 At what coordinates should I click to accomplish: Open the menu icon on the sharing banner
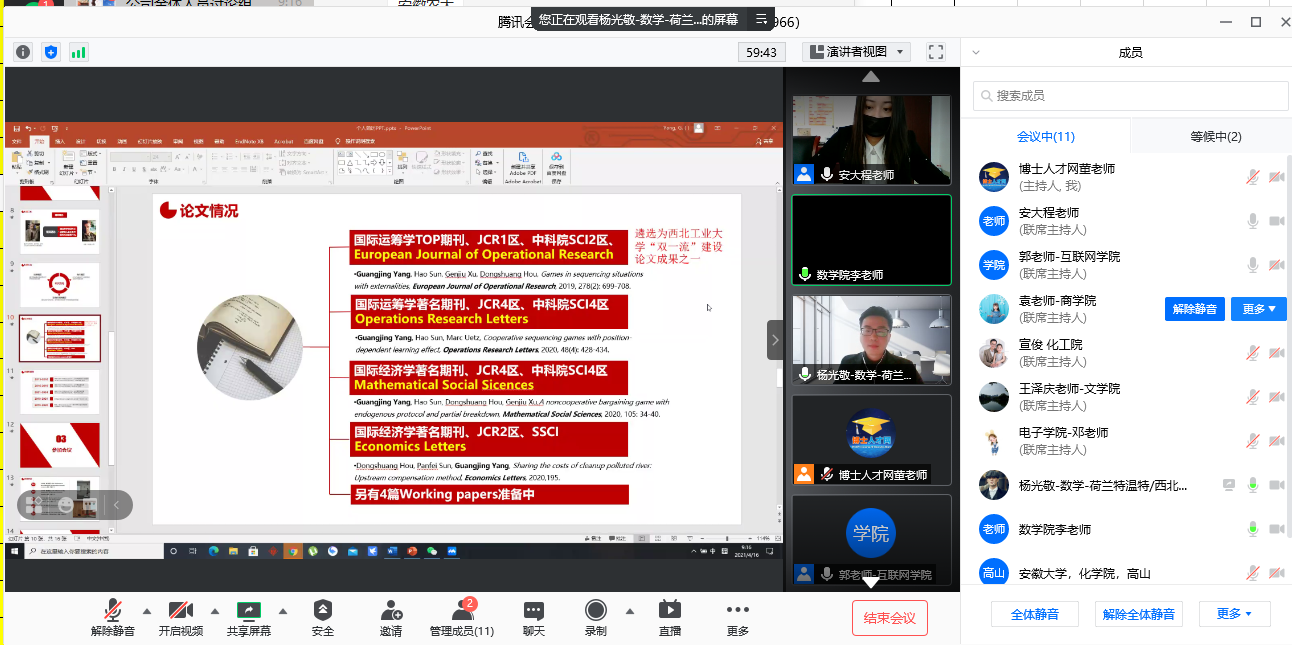[x=762, y=19]
